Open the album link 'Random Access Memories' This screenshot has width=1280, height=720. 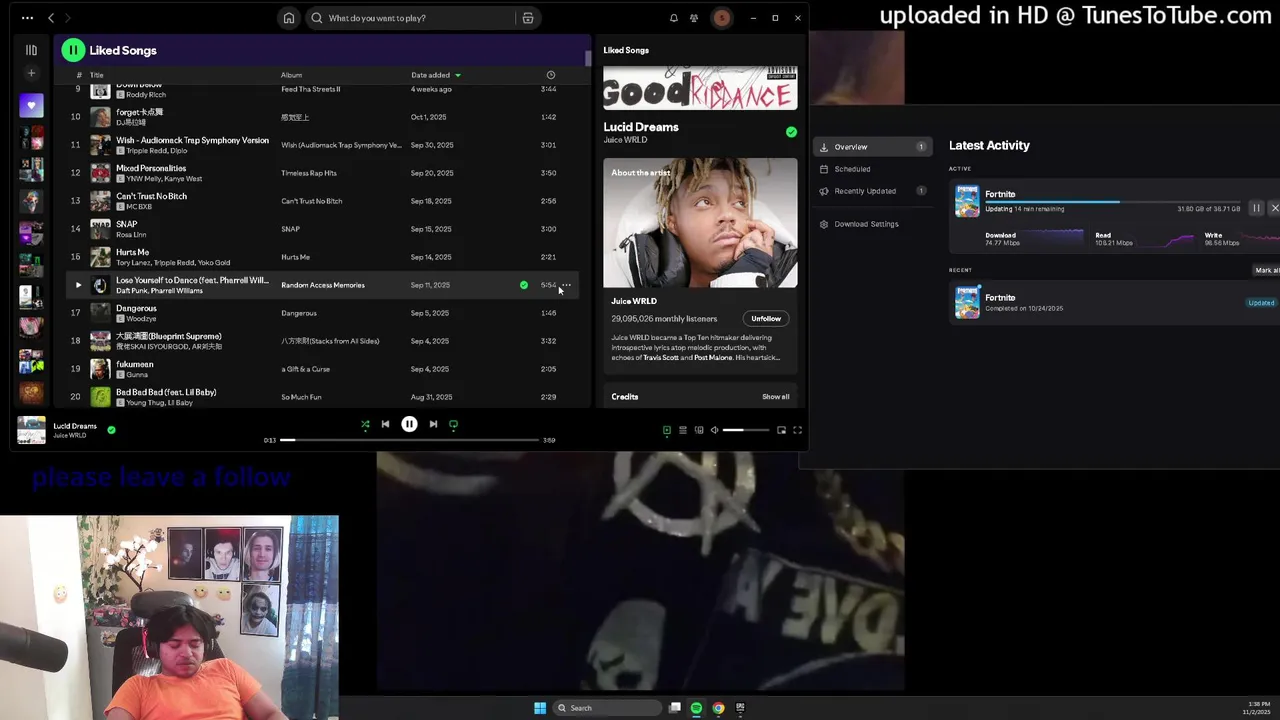323,285
